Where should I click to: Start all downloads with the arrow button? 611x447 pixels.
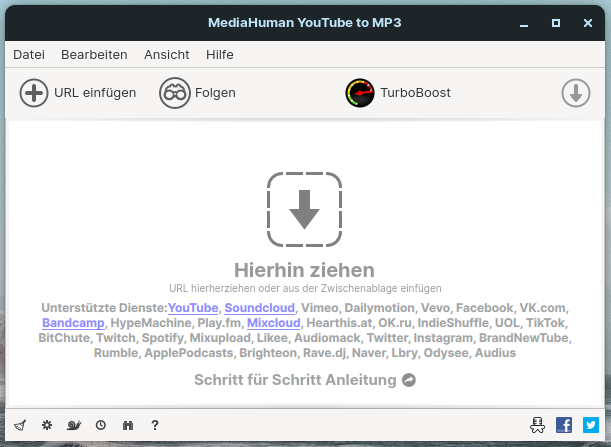point(576,93)
